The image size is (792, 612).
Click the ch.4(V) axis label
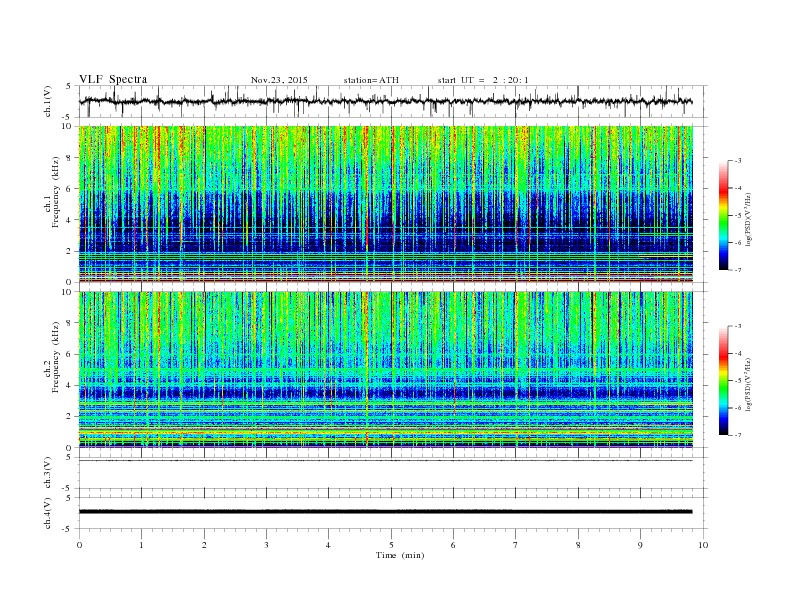[x=48, y=513]
